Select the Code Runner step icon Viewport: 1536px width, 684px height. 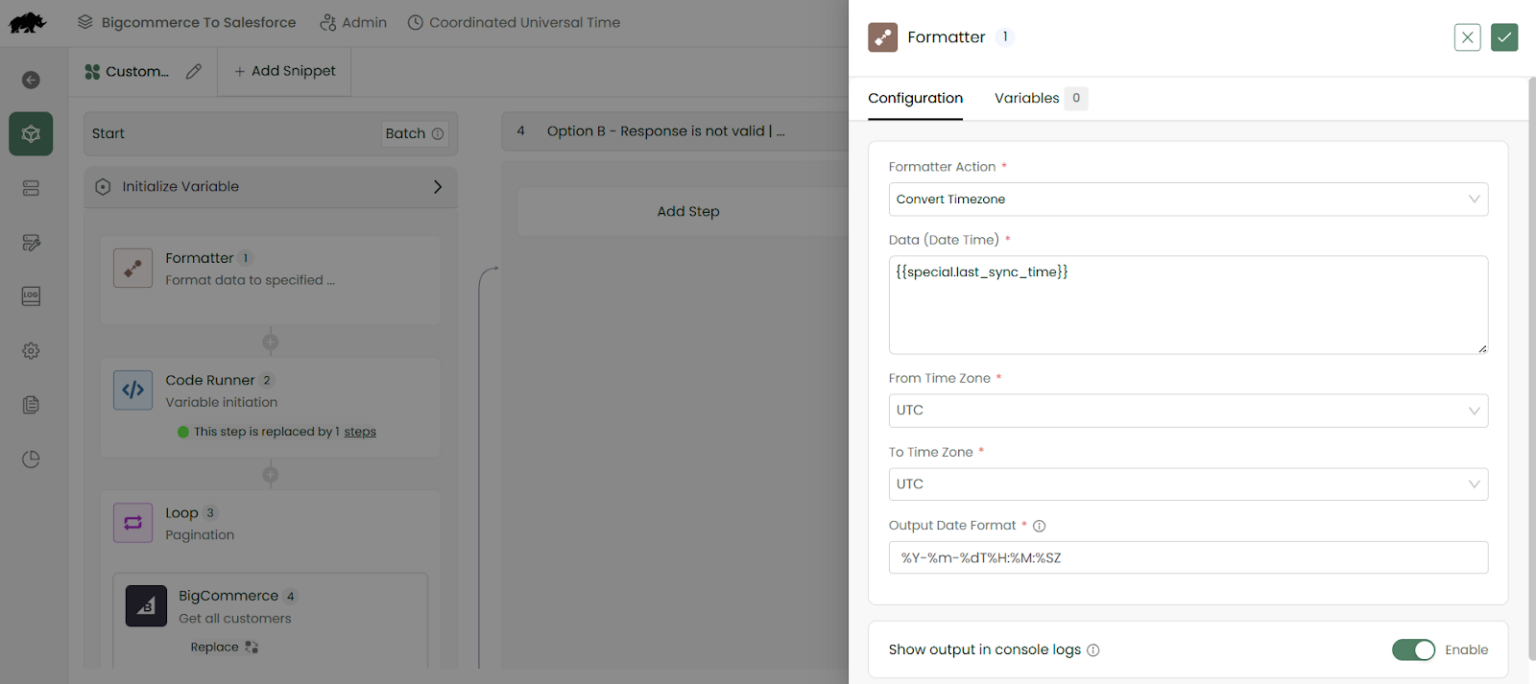pos(133,390)
